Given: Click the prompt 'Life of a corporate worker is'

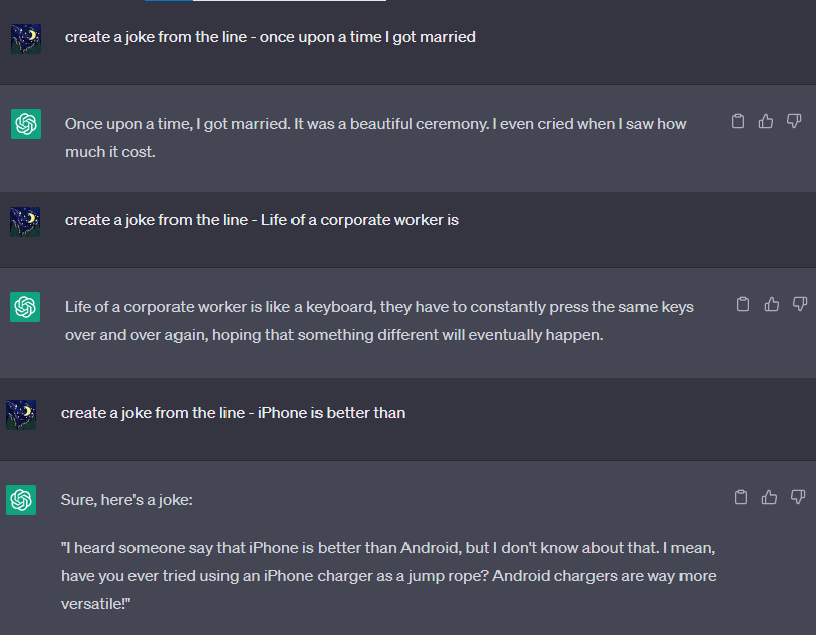Looking at the screenshot, I should (360, 220).
